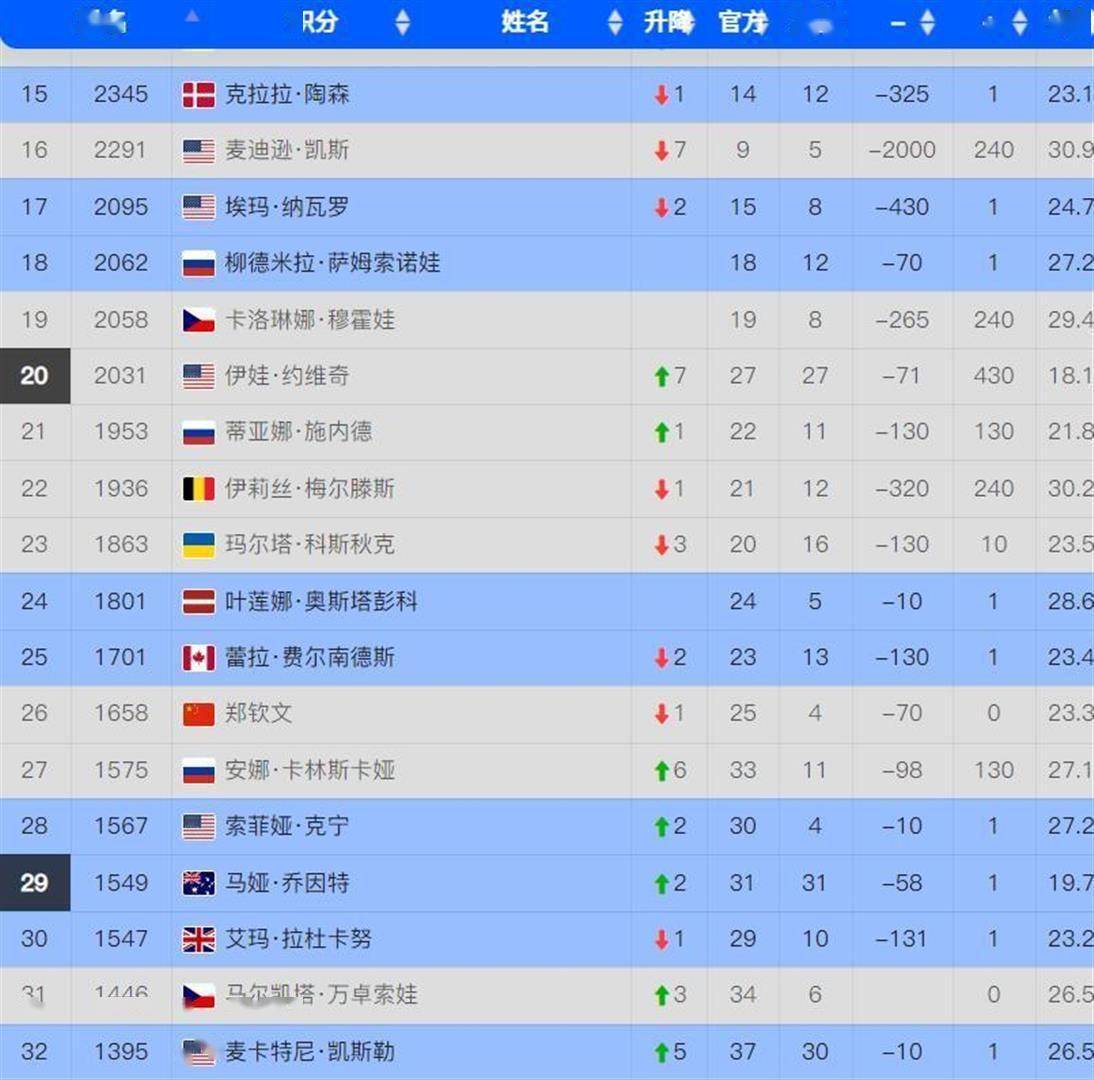Toggle sort arrows next to the – column header
The image size is (1094, 1080).
(927, 22)
